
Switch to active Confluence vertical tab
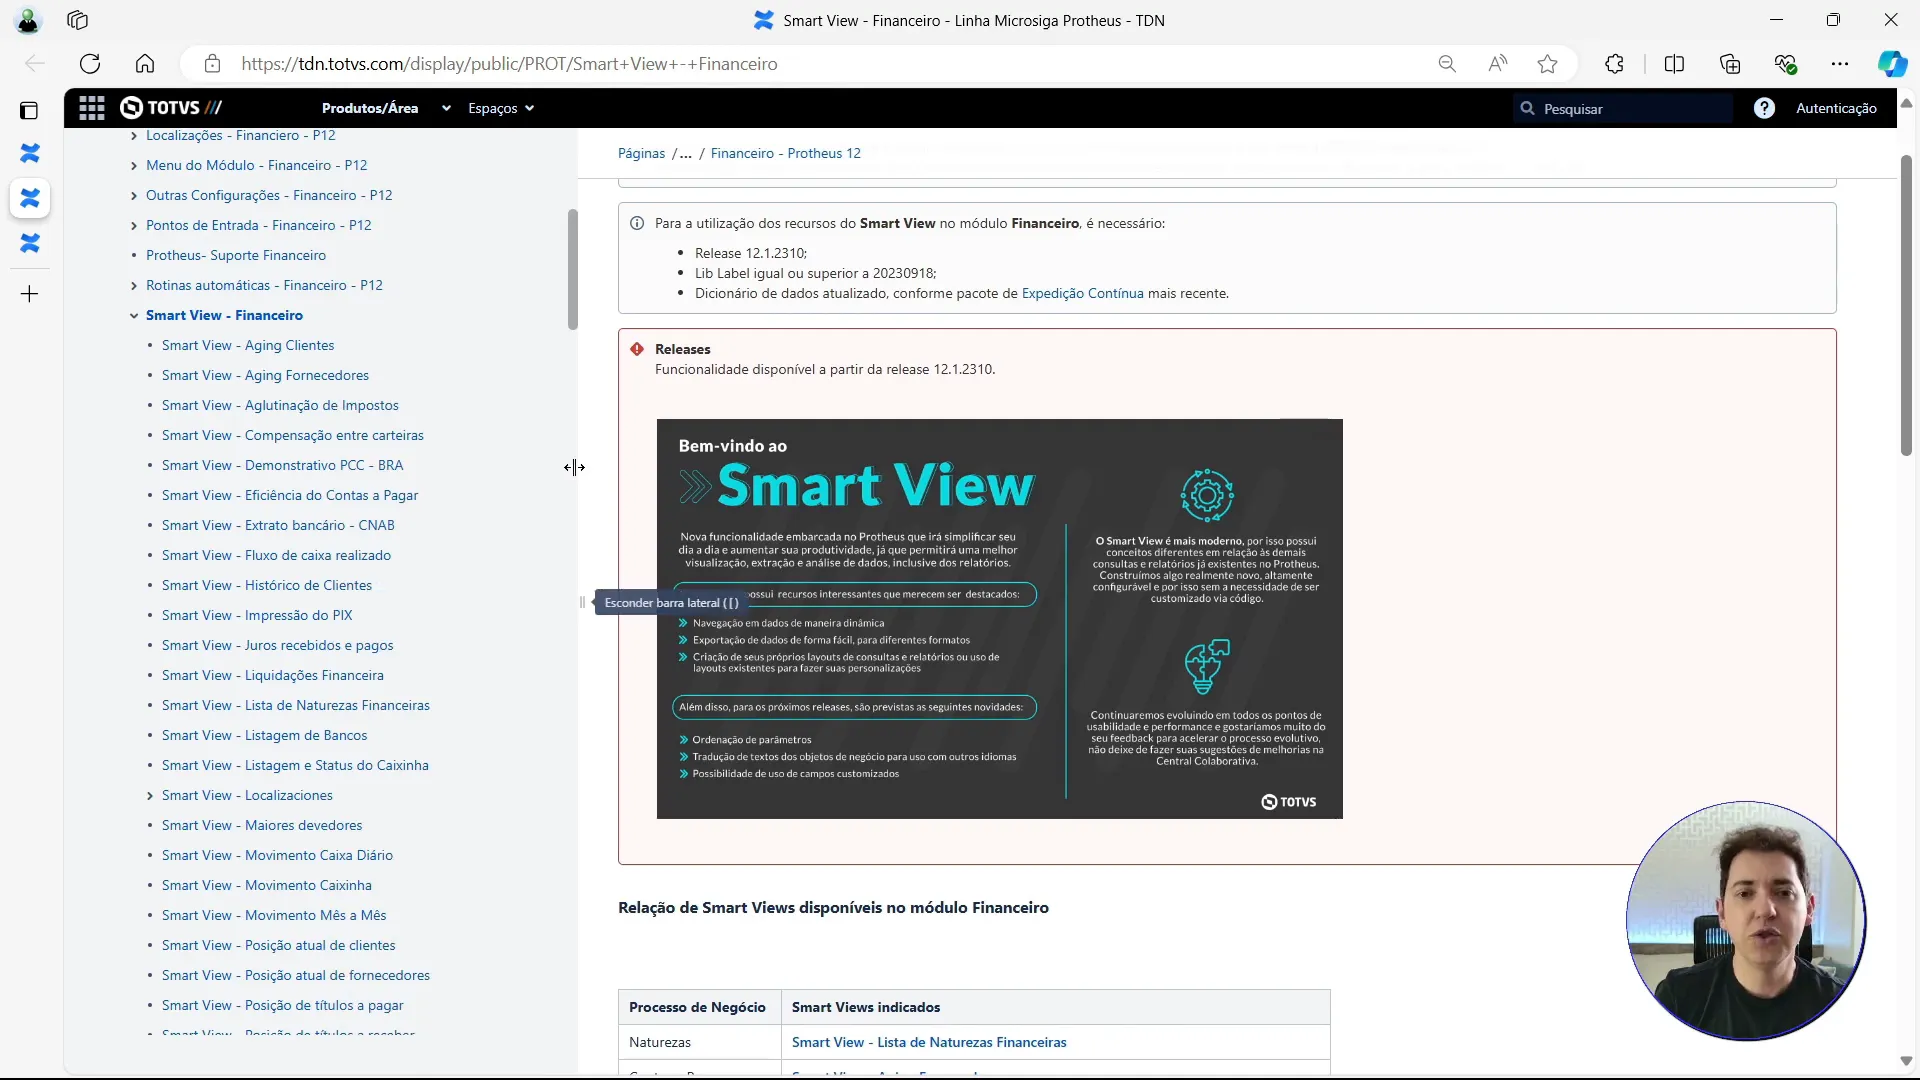[30, 198]
